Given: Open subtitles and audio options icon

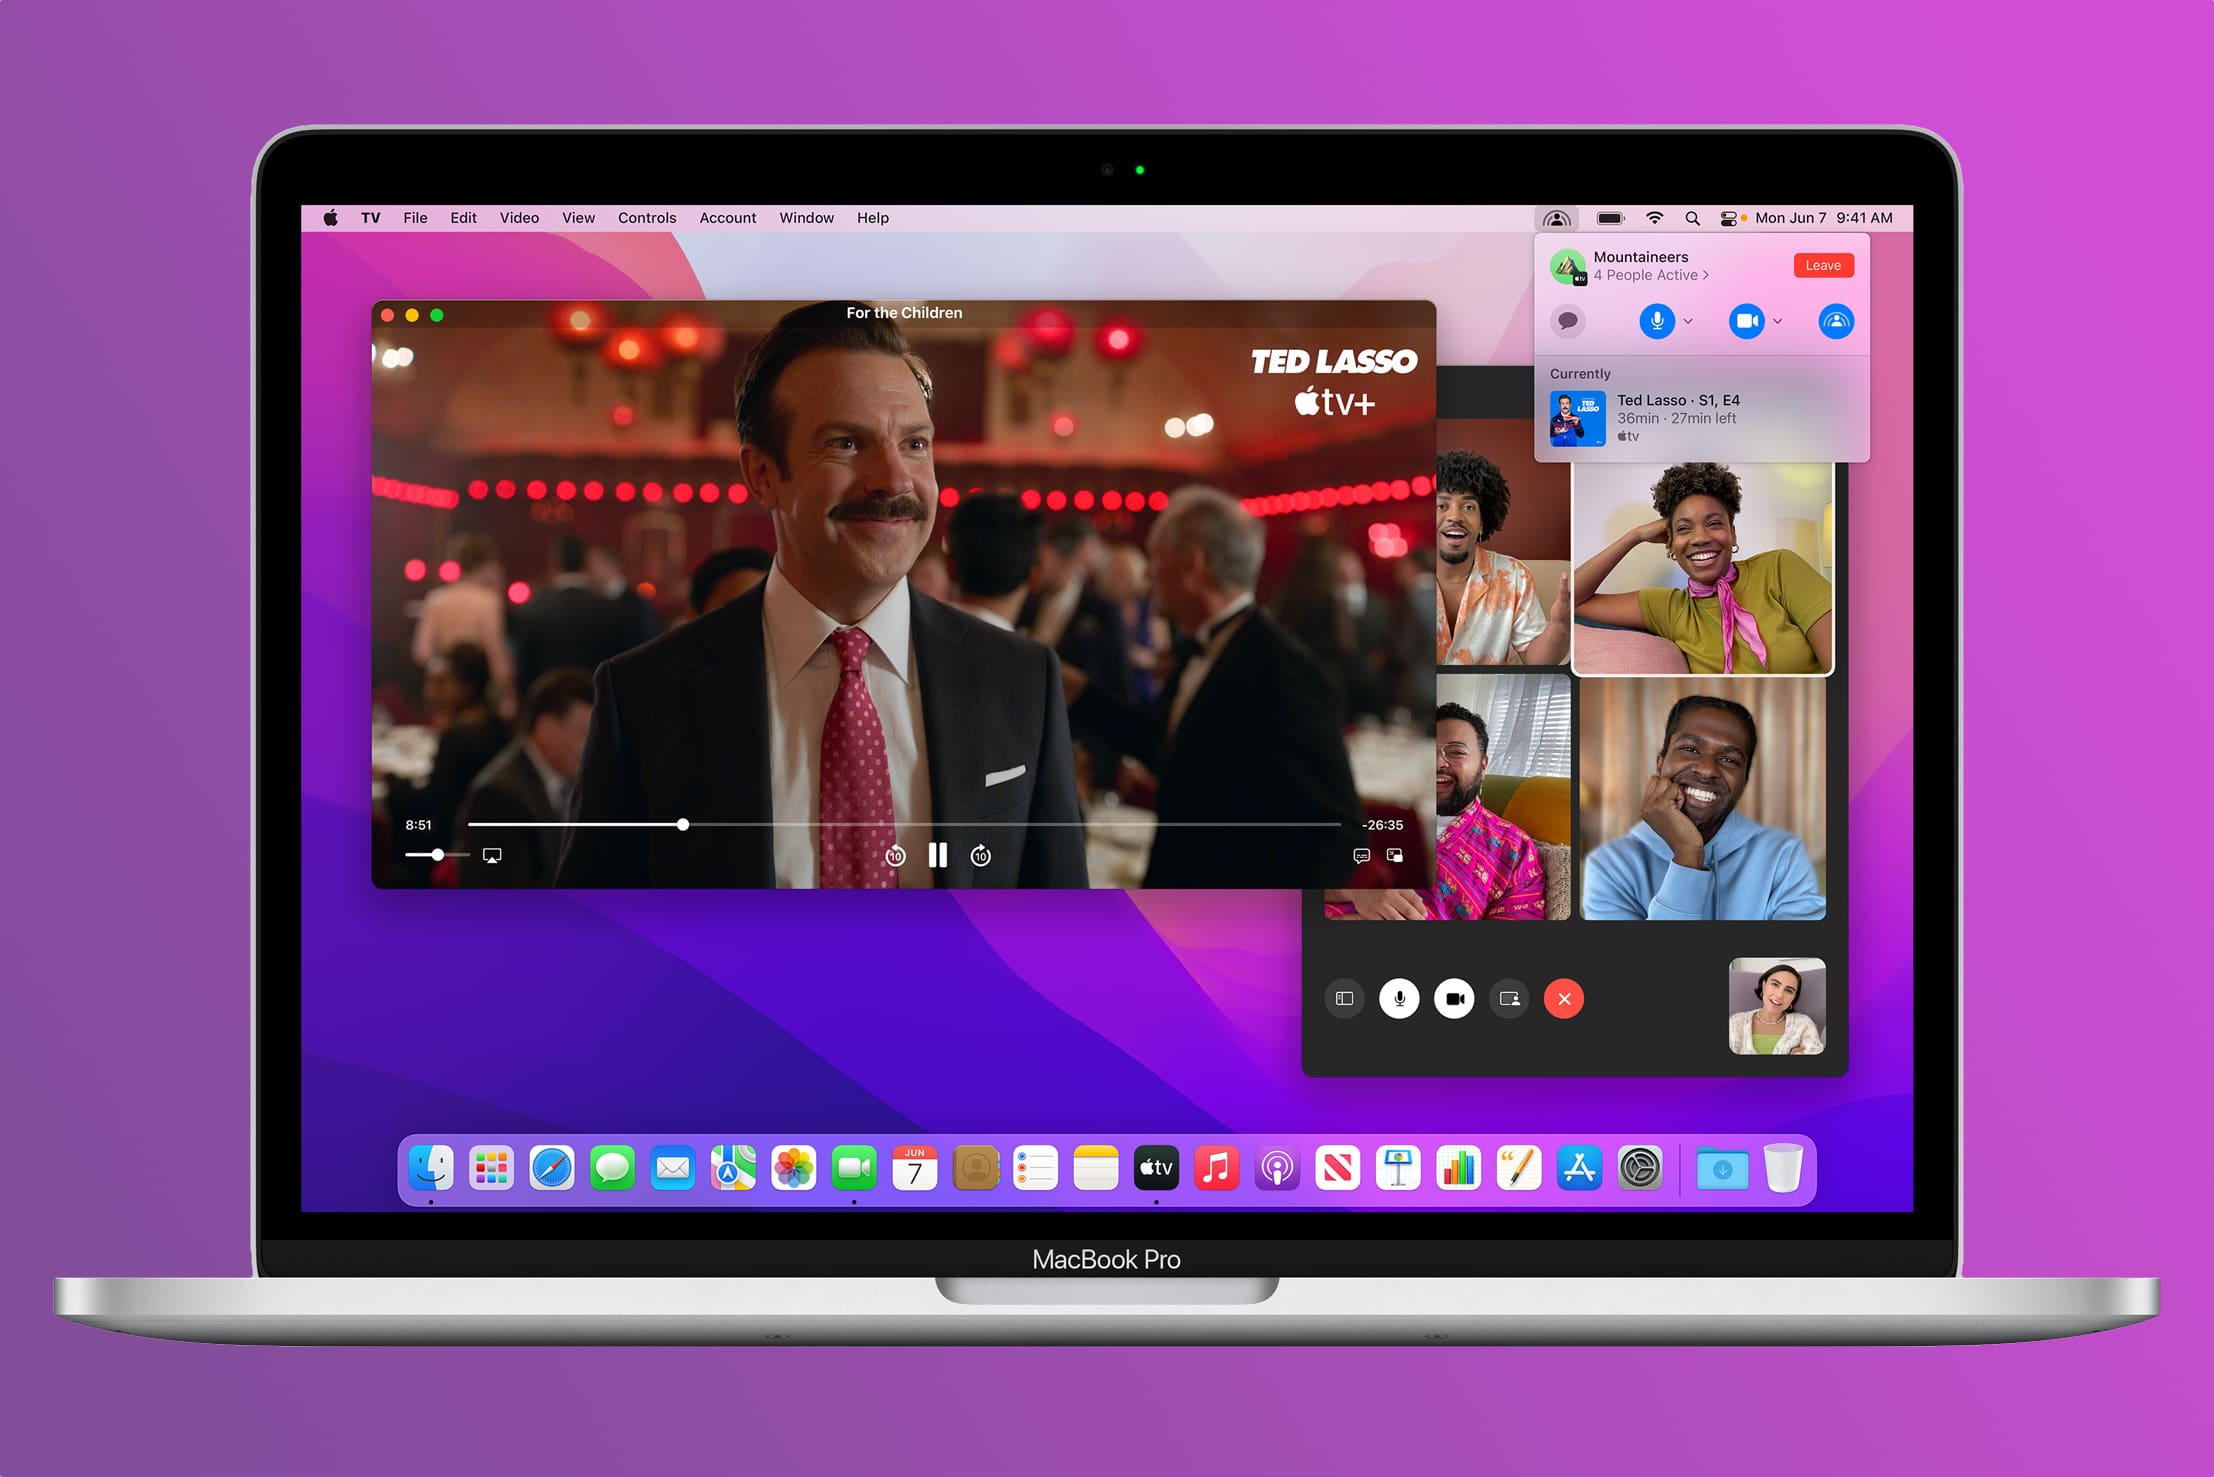Looking at the screenshot, I should click(1361, 855).
